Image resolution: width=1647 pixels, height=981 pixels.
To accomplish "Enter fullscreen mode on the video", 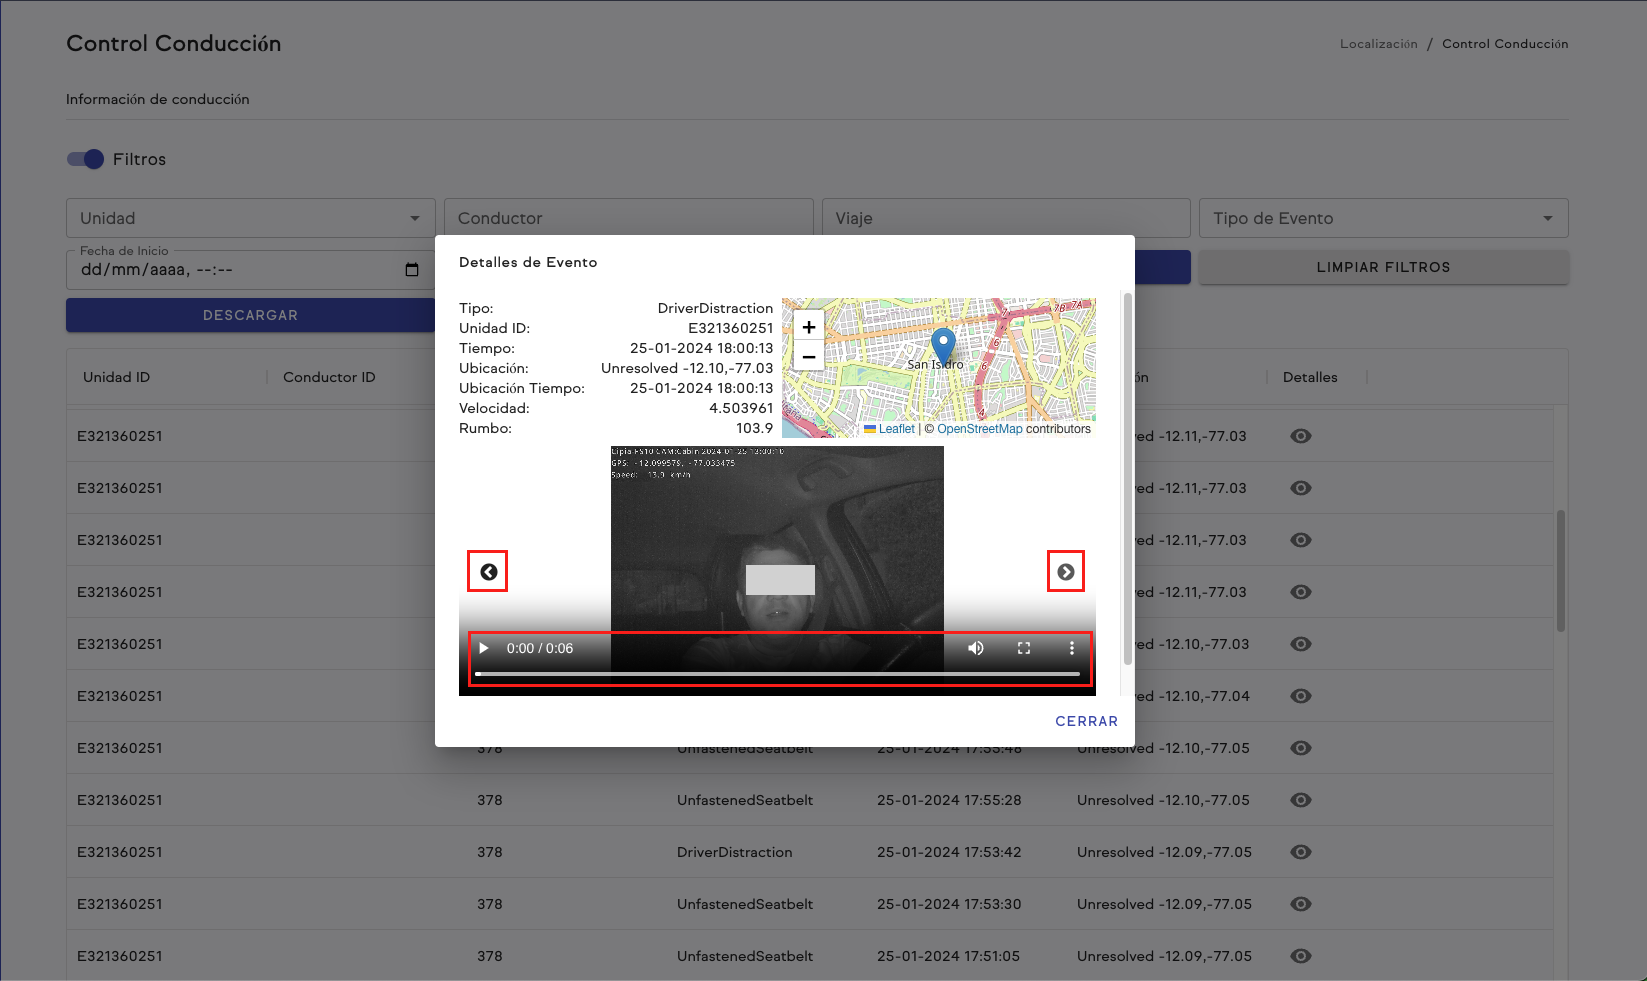I will [1023, 648].
